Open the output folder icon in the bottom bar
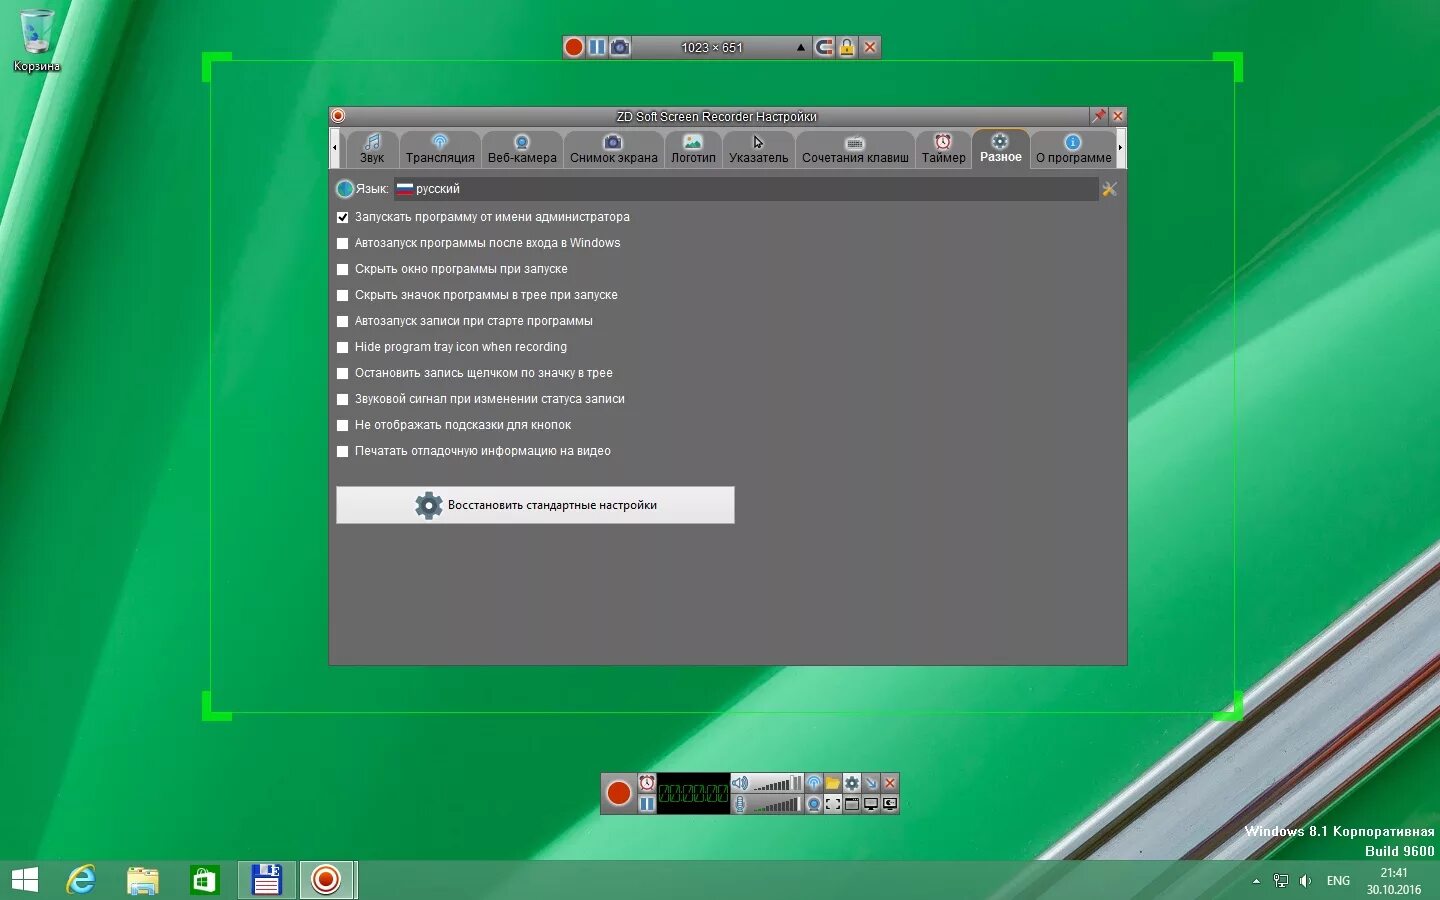Image resolution: width=1440 pixels, height=900 pixels. click(833, 783)
